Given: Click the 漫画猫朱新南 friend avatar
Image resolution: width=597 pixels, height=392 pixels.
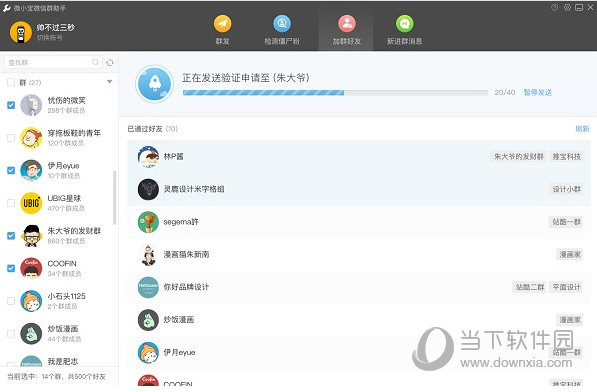Looking at the screenshot, I should click(148, 255).
